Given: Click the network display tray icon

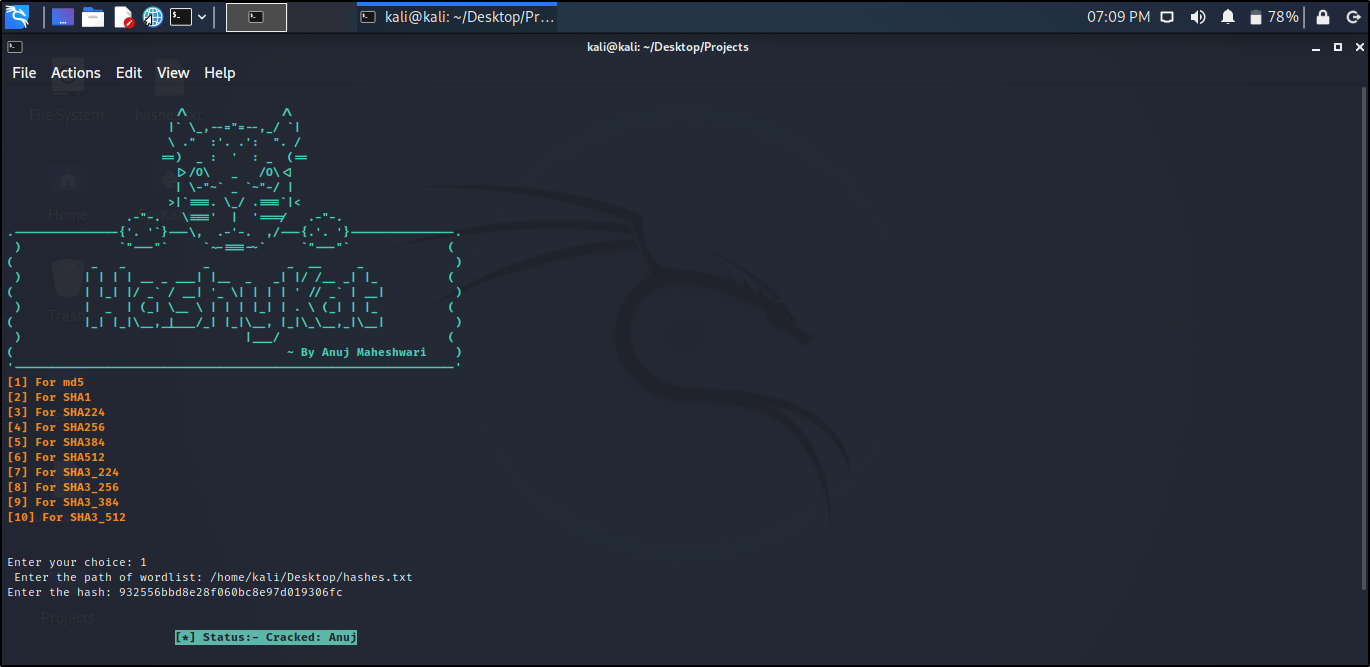Looking at the screenshot, I should [x=1167, y=17].
